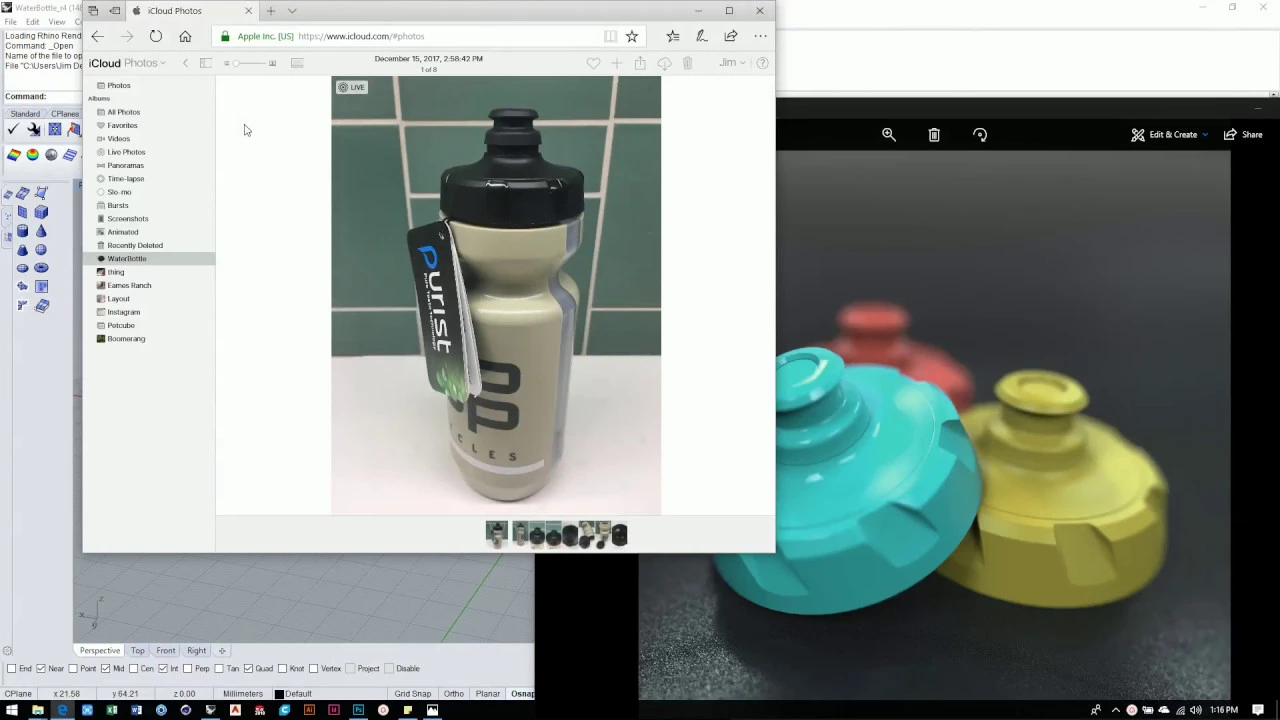
Task: Open a new Edge tab with plus
Action: [270, 11]
